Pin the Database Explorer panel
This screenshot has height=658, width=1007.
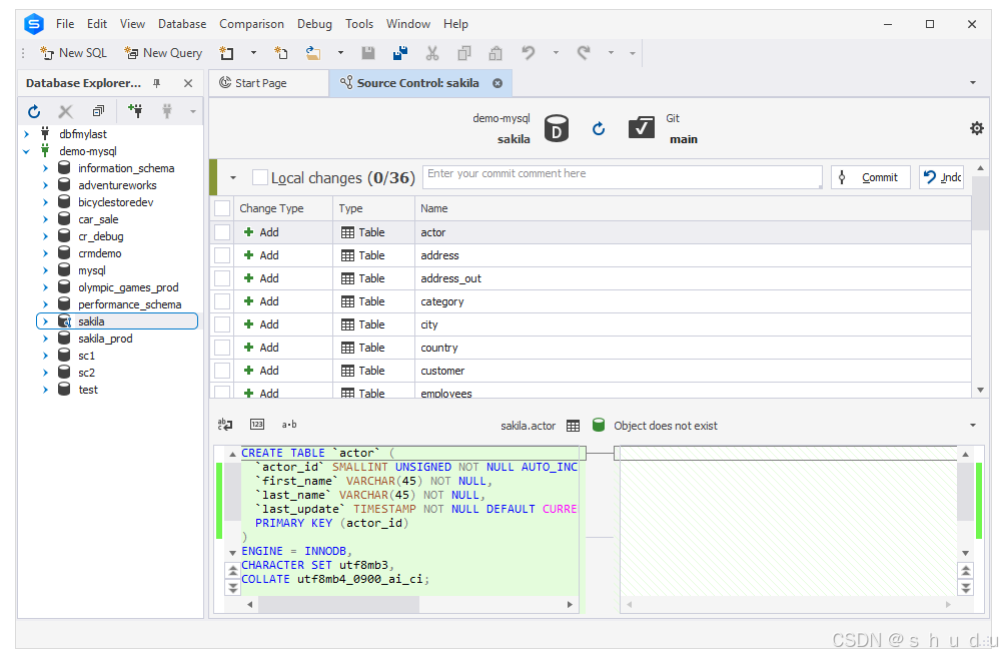click(x=157, y=83)
